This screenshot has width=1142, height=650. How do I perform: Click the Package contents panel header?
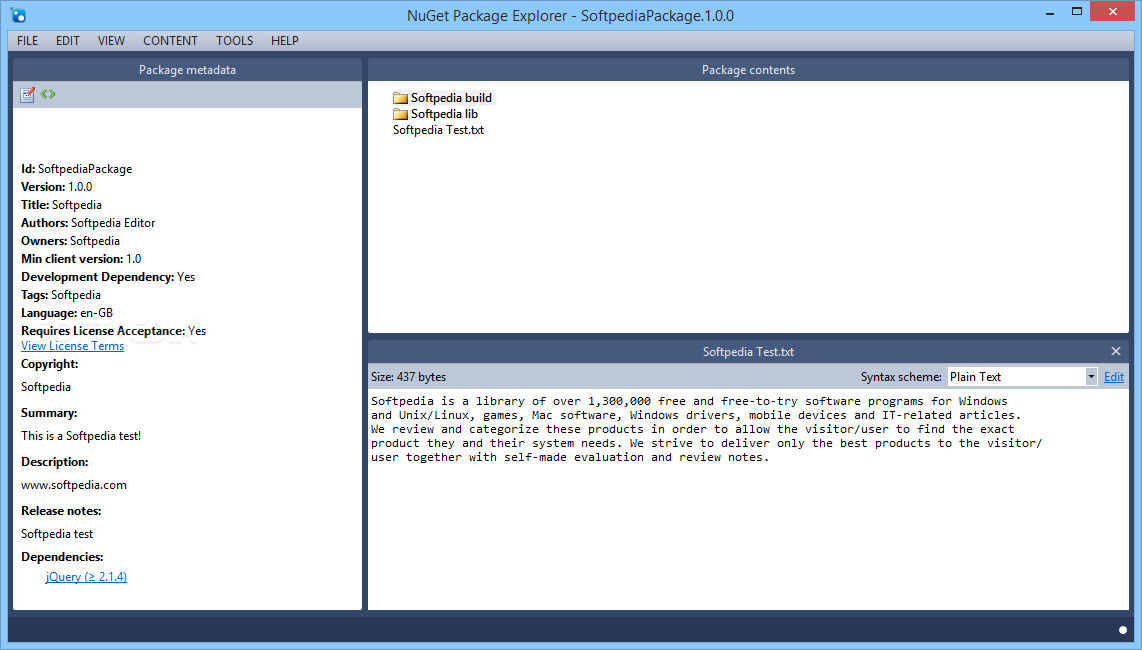(x=748, y=70)
